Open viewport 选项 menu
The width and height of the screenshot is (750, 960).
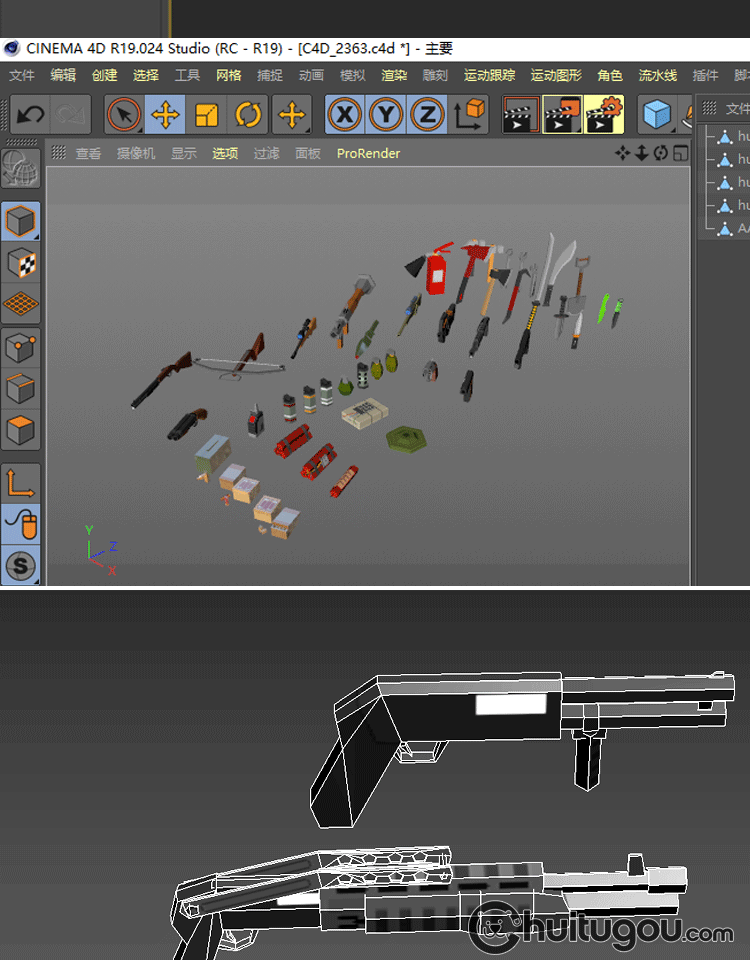click(225, 153)
